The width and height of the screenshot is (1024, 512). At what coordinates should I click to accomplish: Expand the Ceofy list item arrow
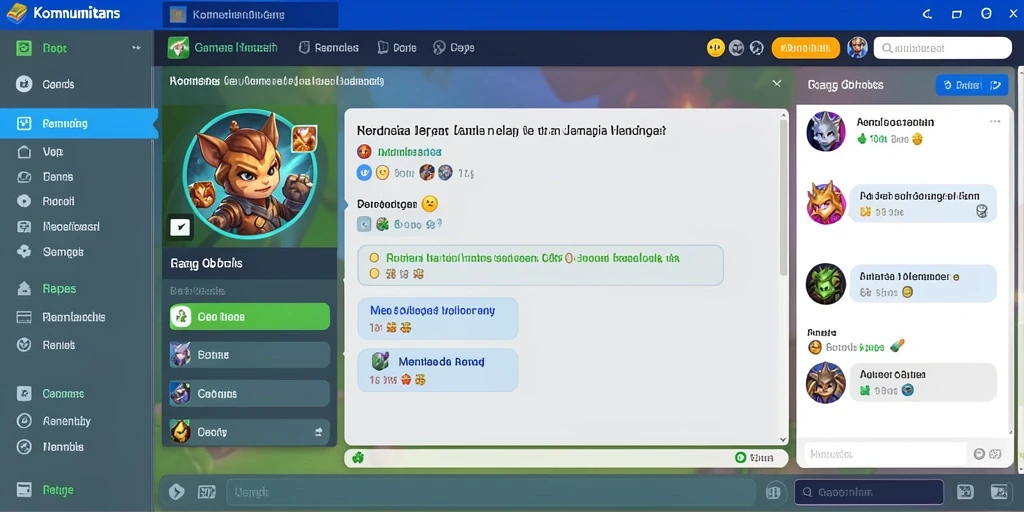tap(319, 432)
